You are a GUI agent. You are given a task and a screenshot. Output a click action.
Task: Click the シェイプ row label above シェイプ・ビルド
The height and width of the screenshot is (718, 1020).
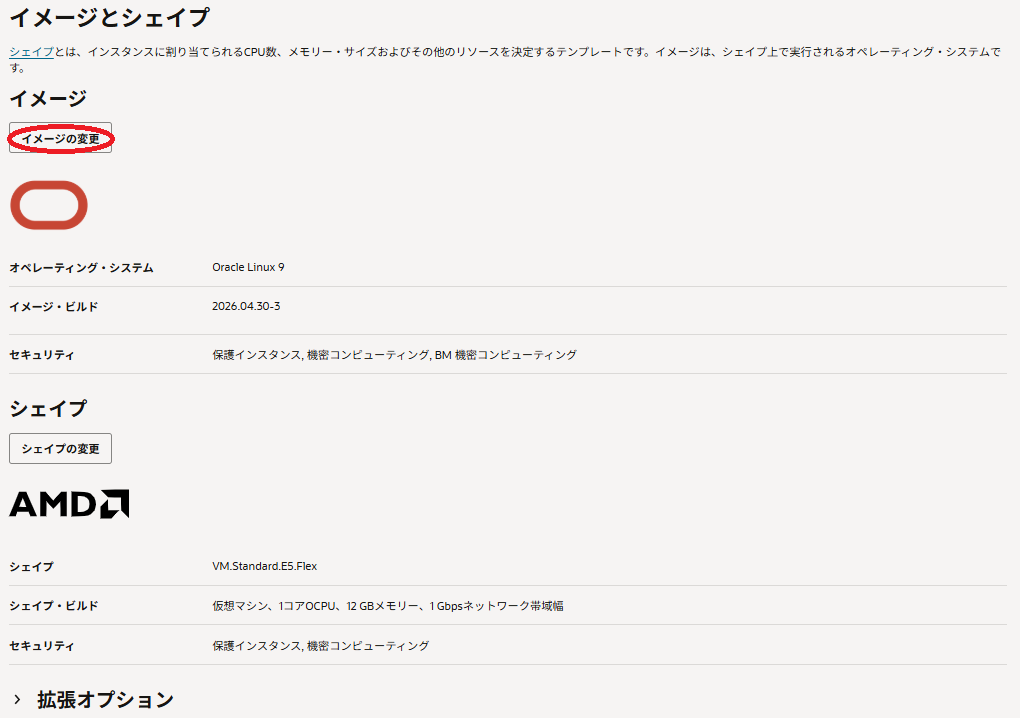pyautogui.click(x=31, y=567)
